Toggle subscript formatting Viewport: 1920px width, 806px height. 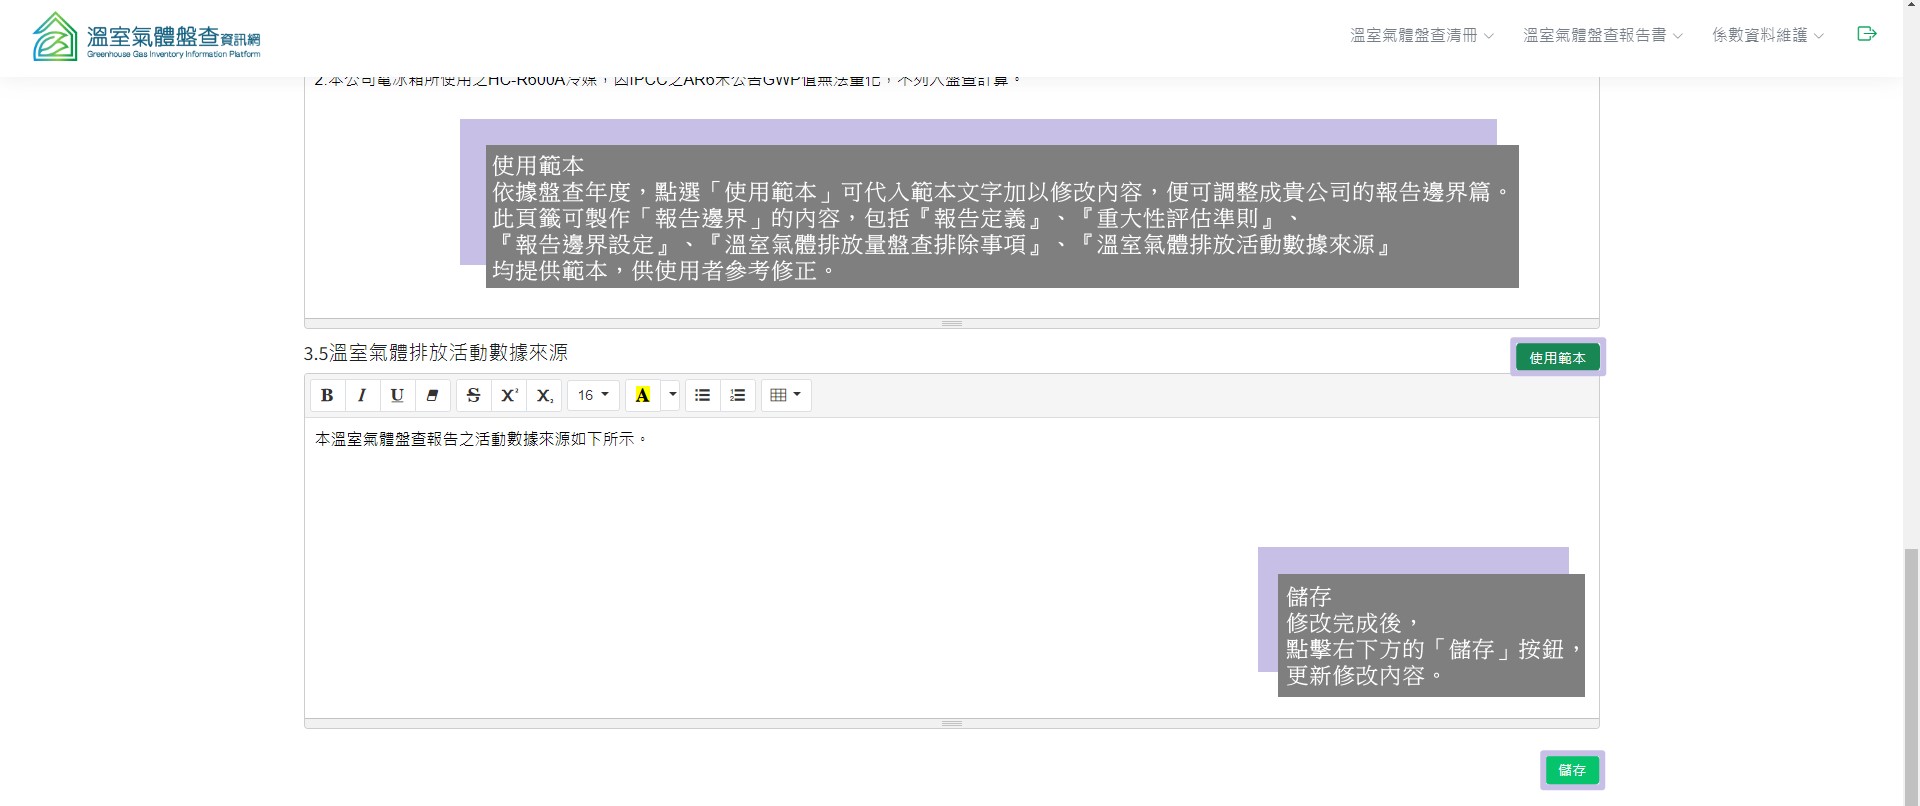(x=544, y=396)
